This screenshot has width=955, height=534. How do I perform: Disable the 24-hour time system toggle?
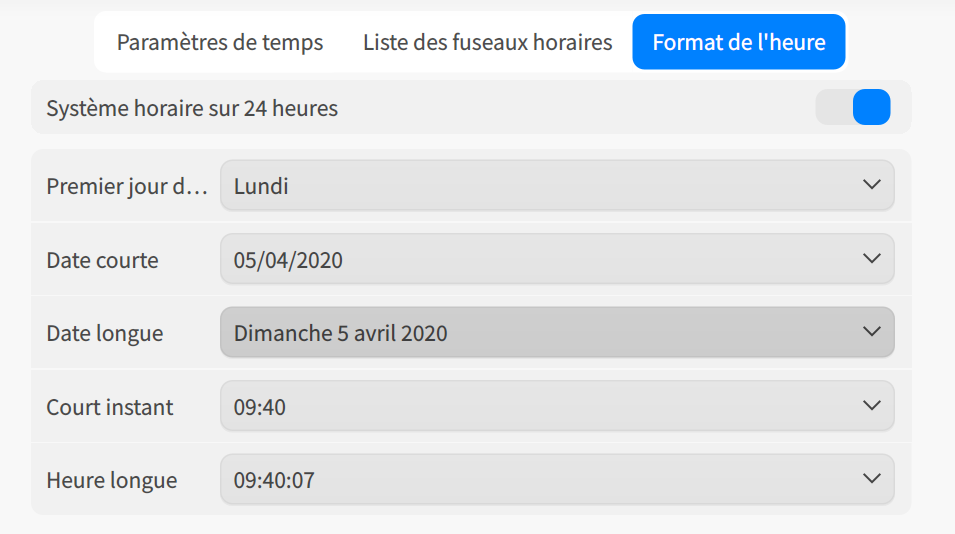click(853, 107)
